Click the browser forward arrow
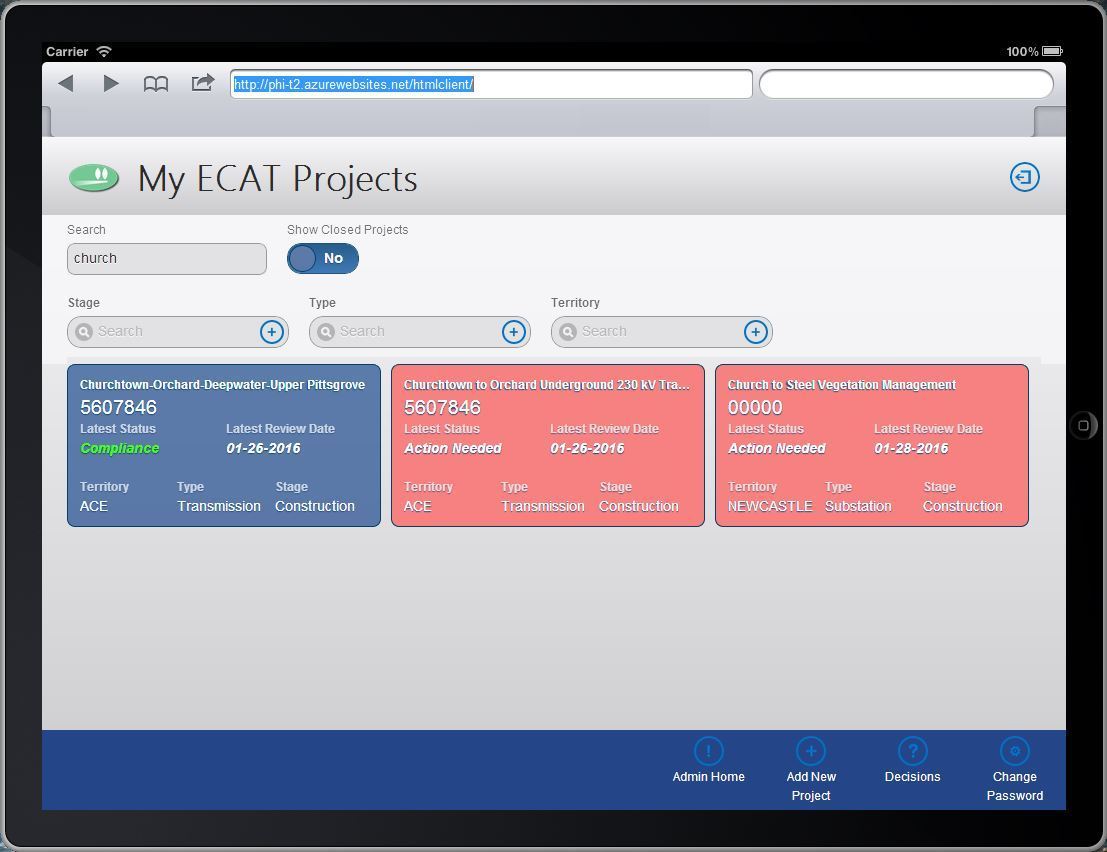Image resolution: width=1107 pixels, height=852 pixels. (111, 84)
